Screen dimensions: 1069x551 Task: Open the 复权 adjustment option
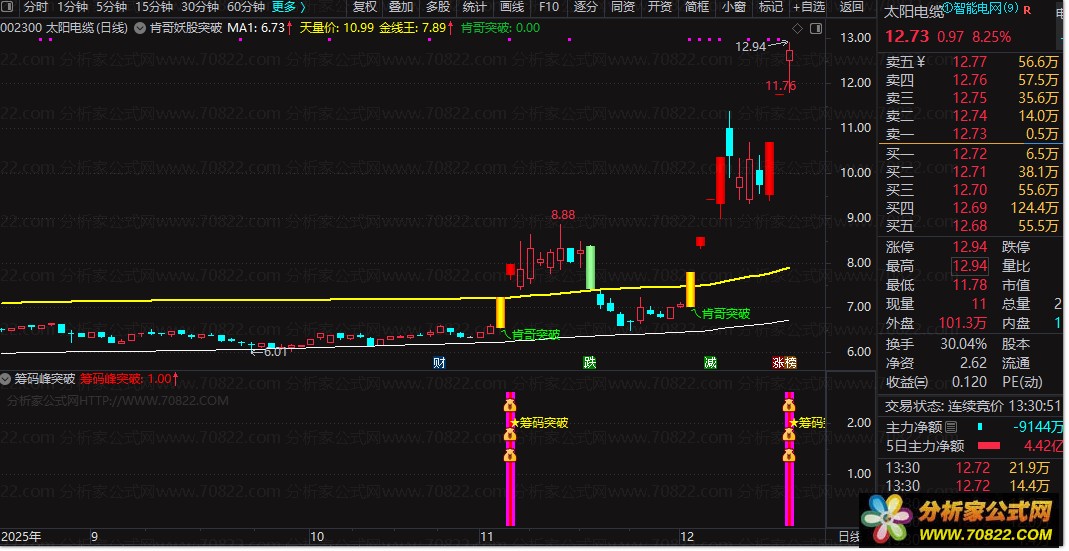[x=365, y=8]
